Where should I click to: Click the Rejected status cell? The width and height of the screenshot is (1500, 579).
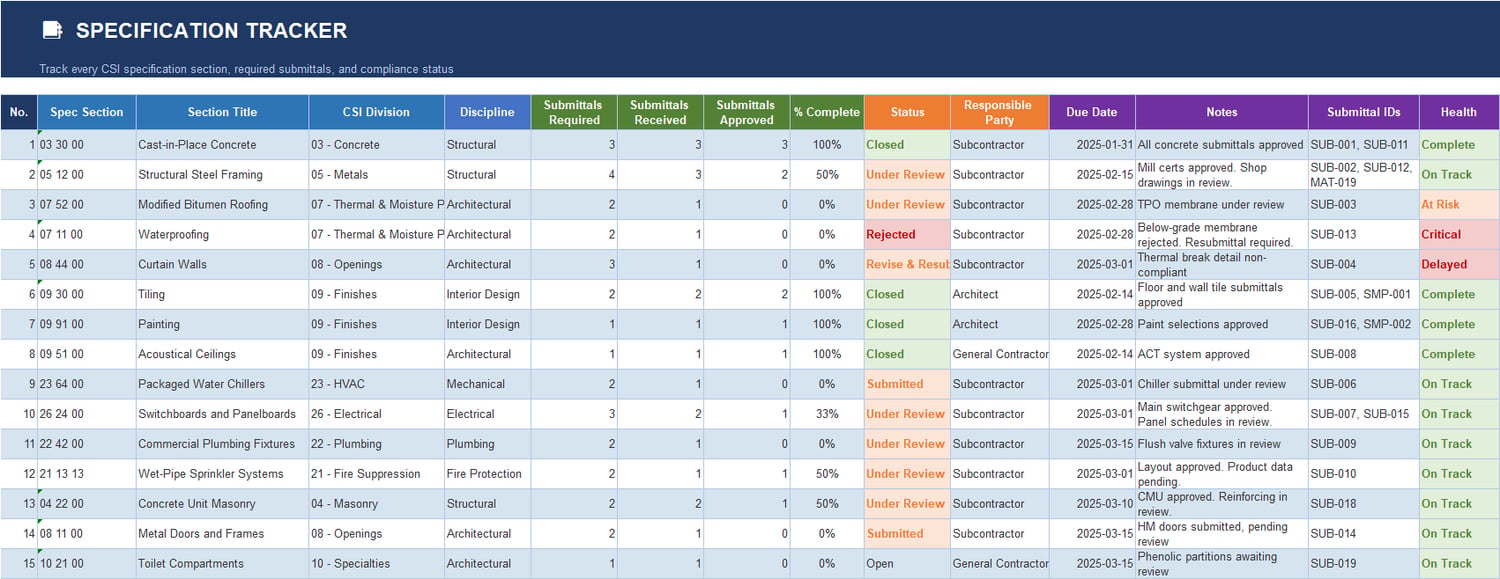pos(907,235)
